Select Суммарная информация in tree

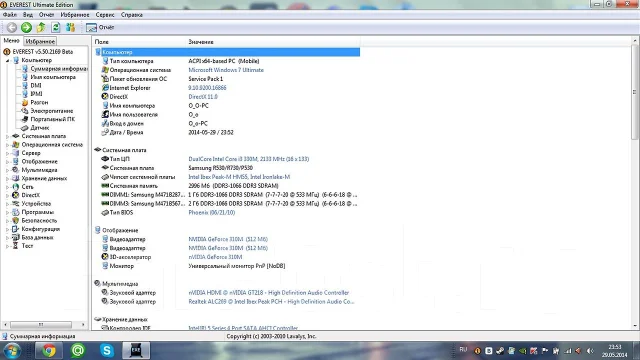[x=59, y=69]
